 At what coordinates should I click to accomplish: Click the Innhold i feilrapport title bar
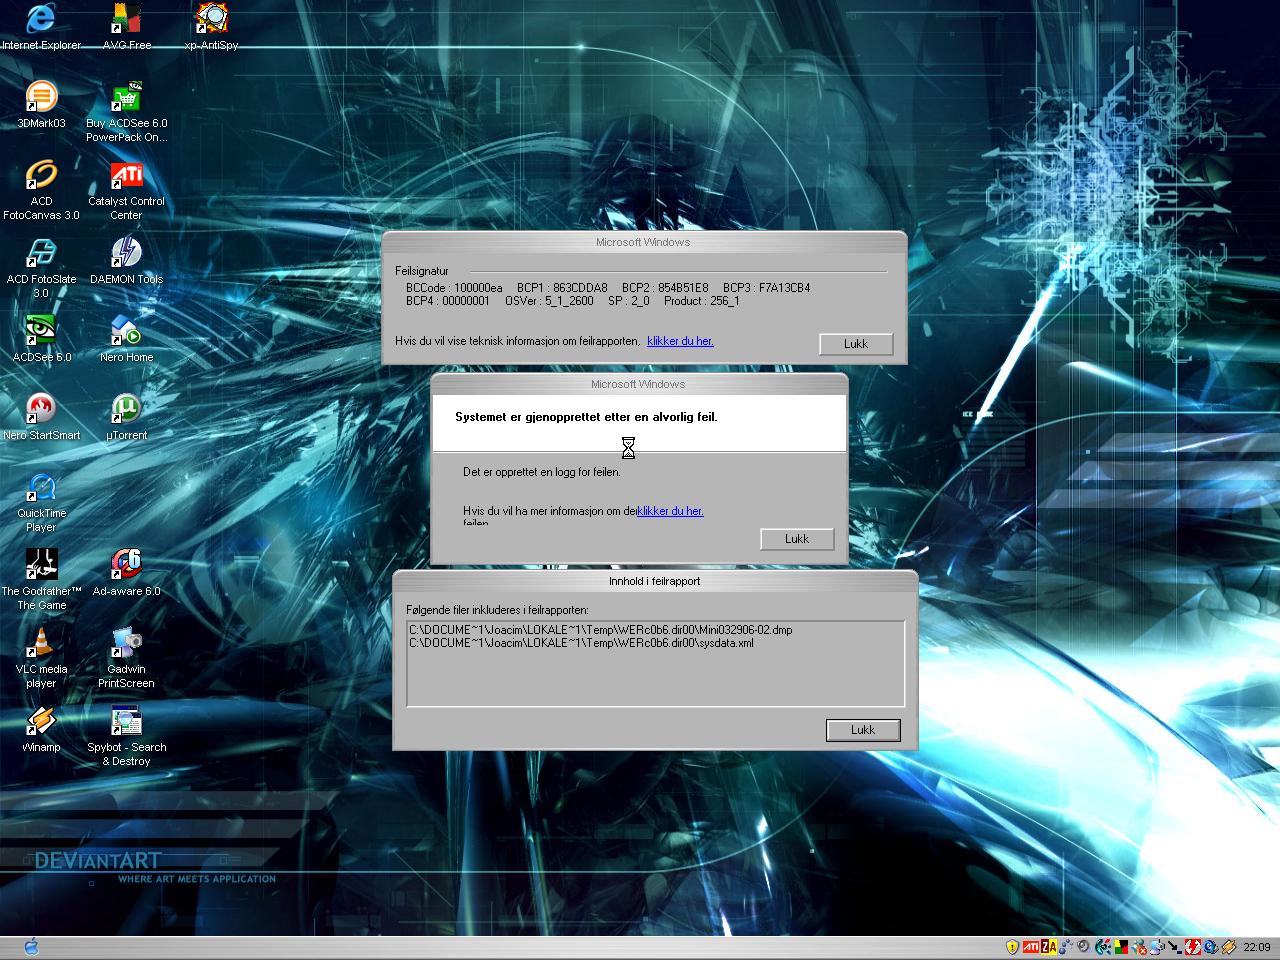coord(655,581)
